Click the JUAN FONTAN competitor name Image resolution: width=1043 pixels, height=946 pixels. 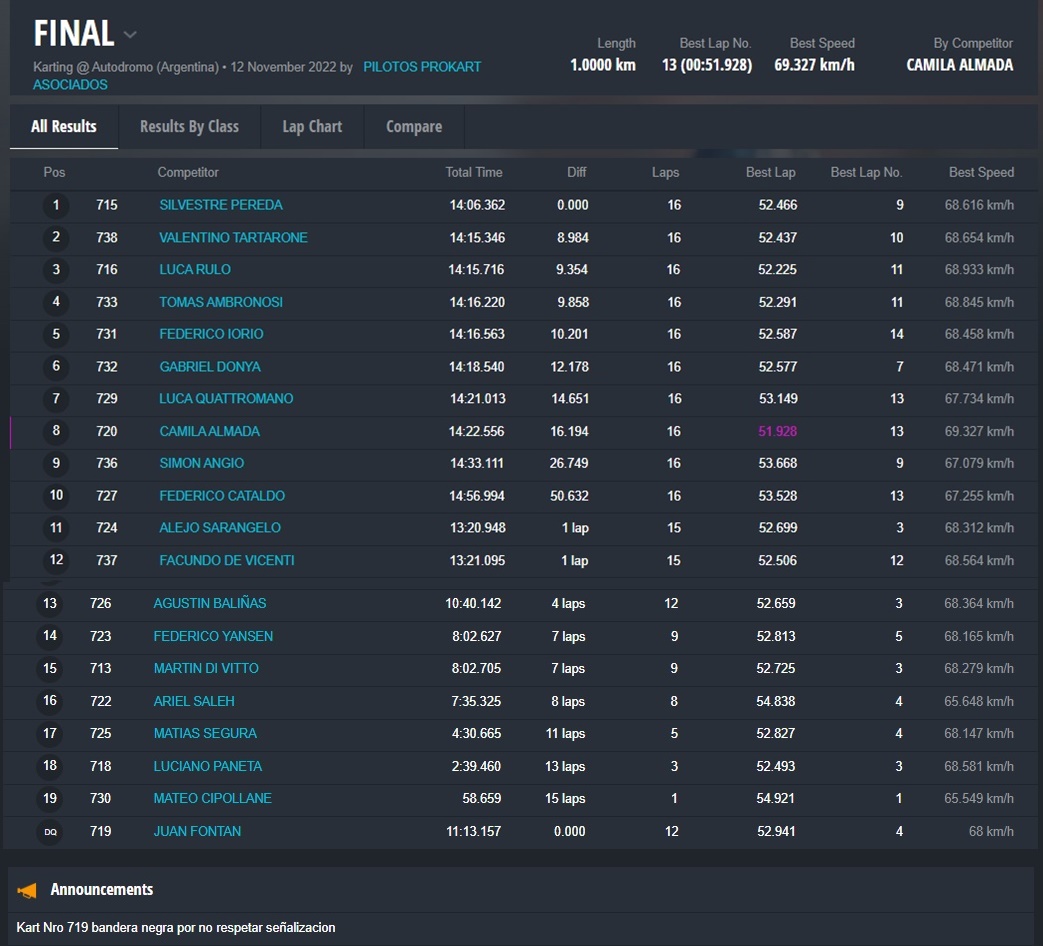(197, 831)
